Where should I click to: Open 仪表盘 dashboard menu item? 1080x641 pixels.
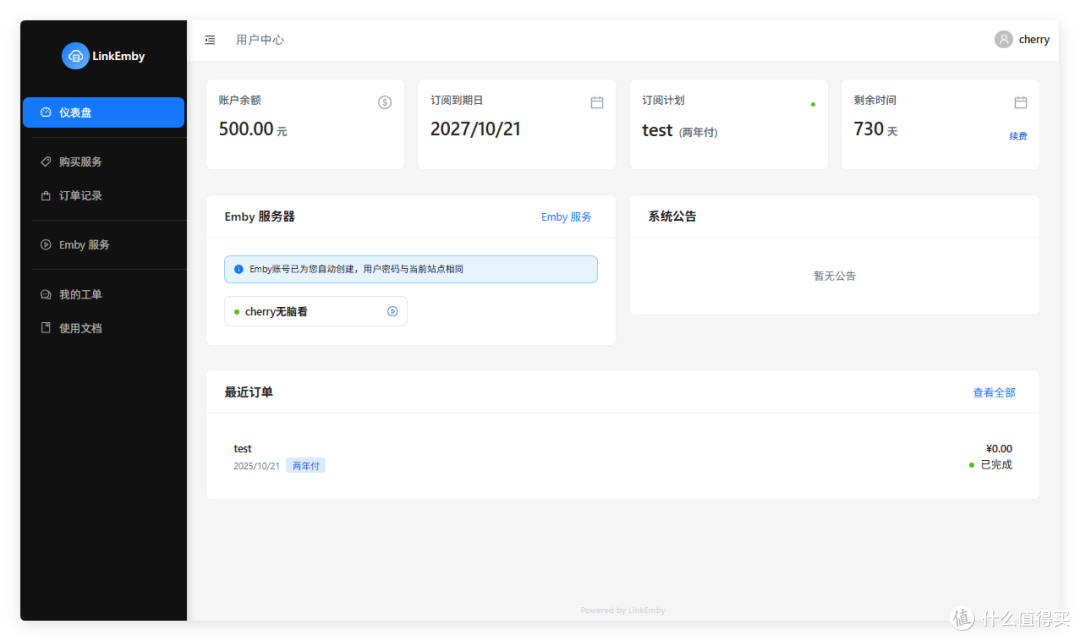coord(103,112)
